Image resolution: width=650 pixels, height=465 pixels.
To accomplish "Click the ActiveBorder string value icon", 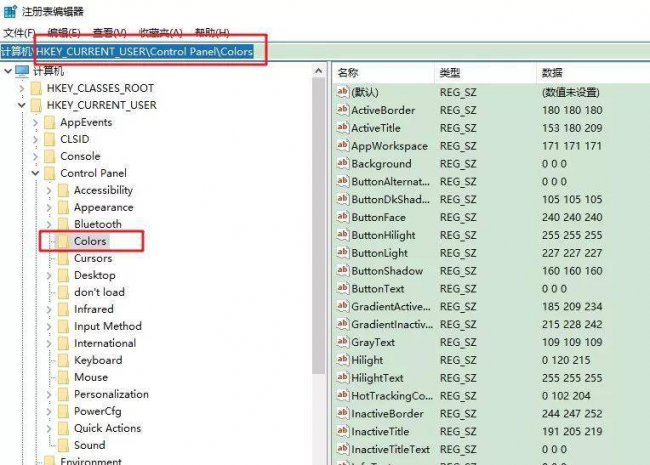I will pyautogui.click(x=342, y=110).
